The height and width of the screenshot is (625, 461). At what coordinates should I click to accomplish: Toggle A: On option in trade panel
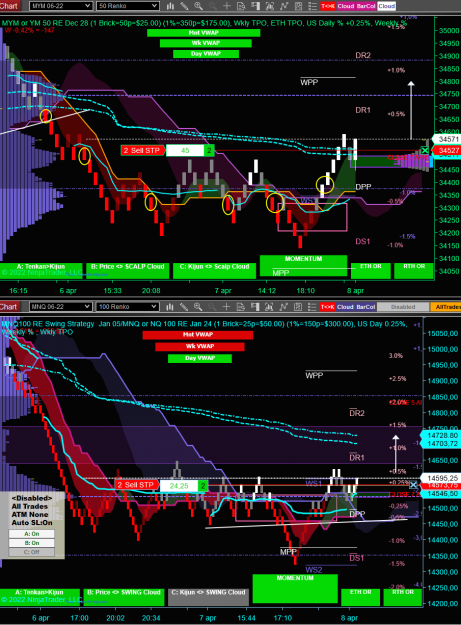pyautogui.click(x=31, y=534)
